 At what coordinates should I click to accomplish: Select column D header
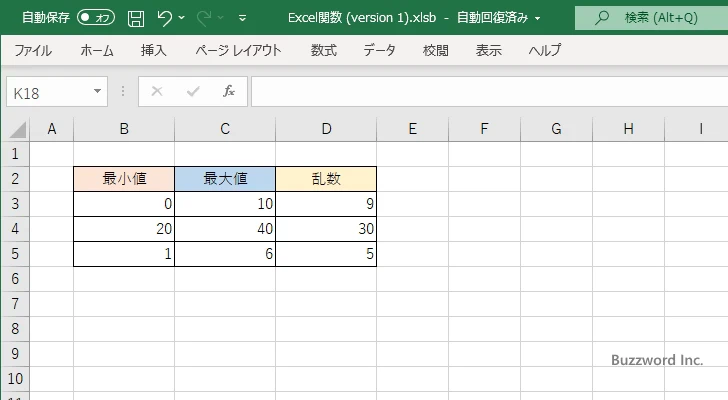pyautogui.click(x=326, y=129)
